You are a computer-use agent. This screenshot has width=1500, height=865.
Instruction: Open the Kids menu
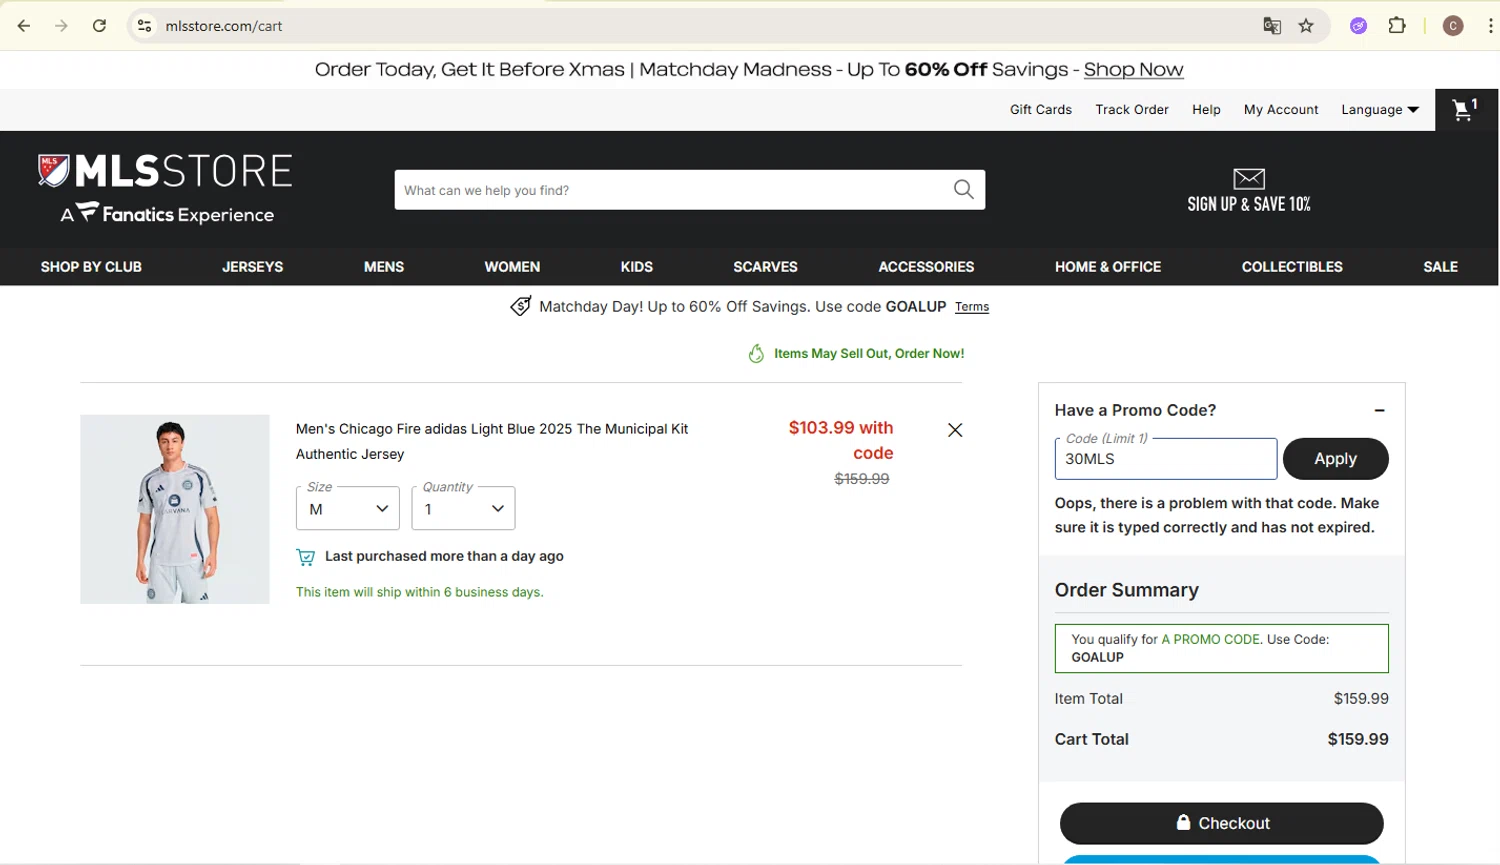[636, 267]
